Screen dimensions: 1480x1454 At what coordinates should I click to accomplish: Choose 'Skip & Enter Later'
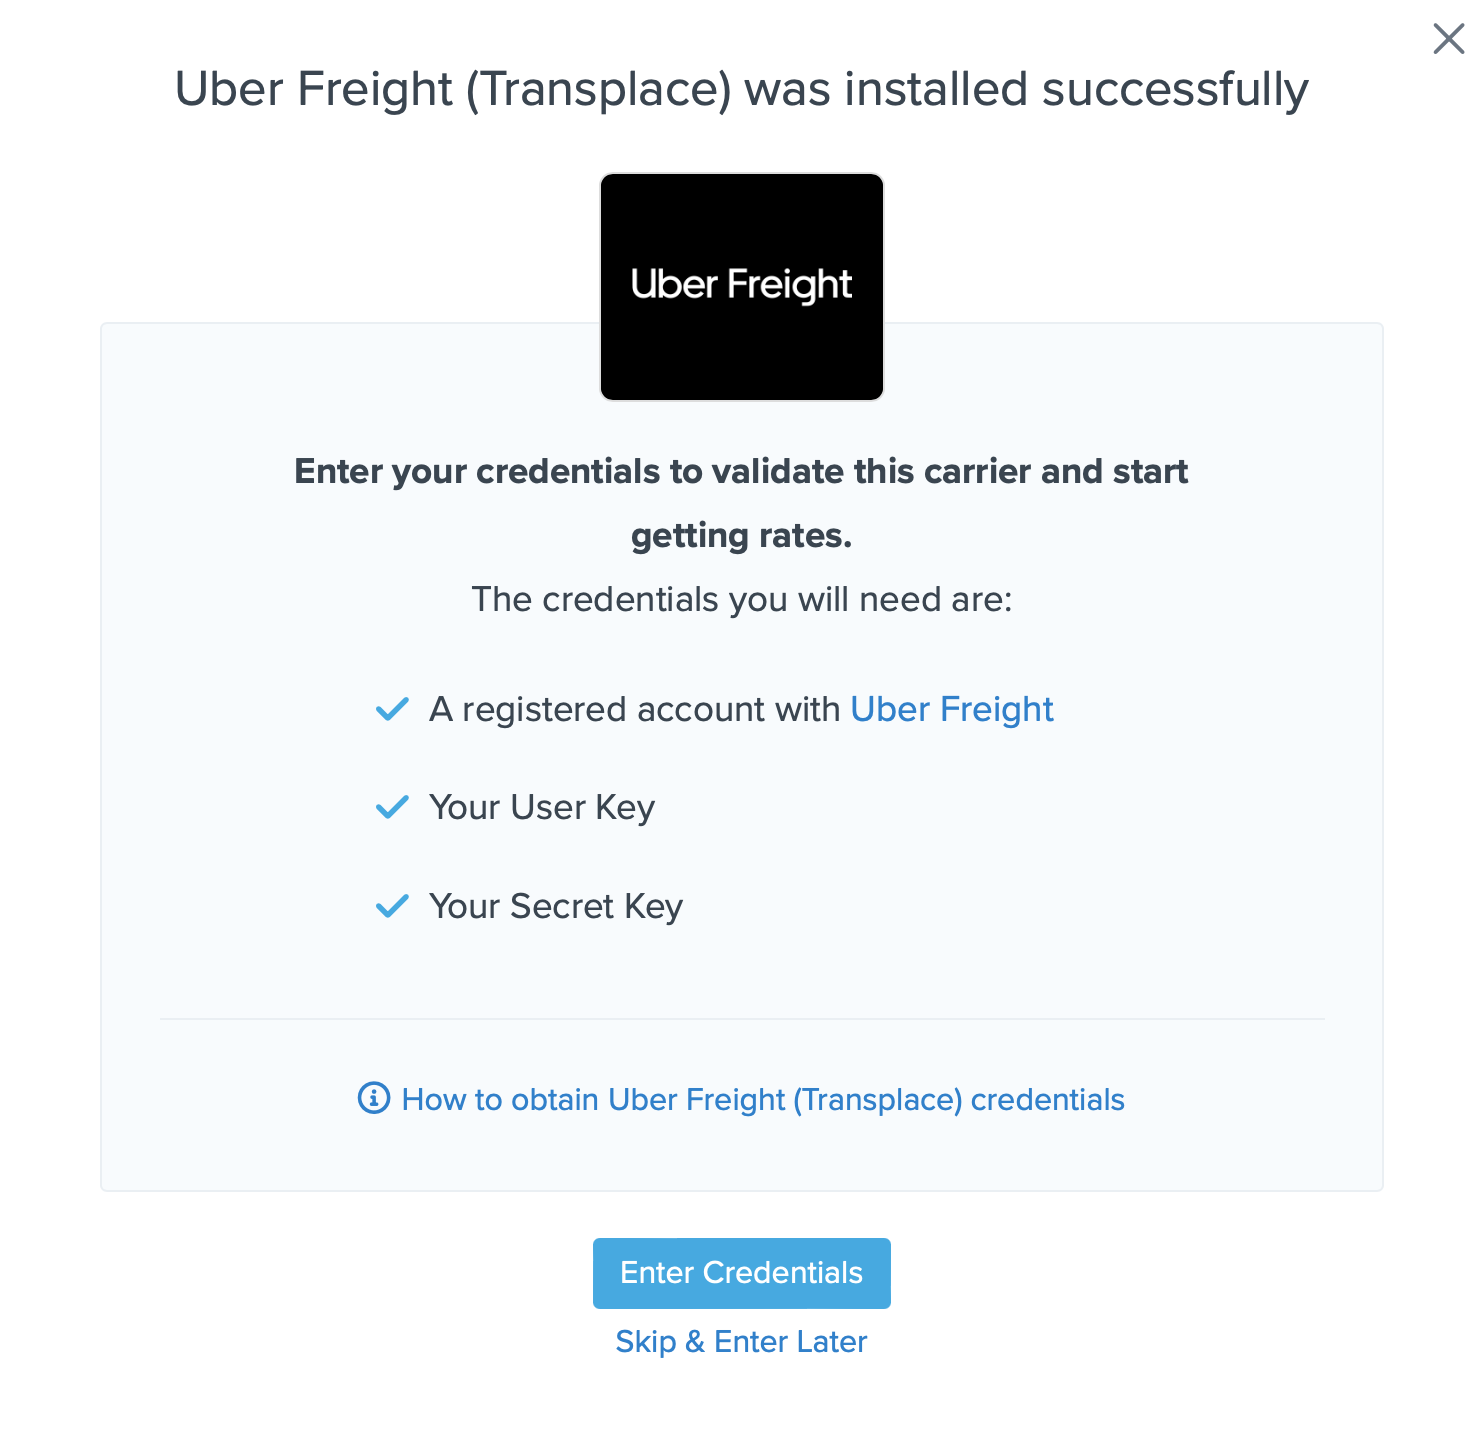click(x=741, y=1341)
